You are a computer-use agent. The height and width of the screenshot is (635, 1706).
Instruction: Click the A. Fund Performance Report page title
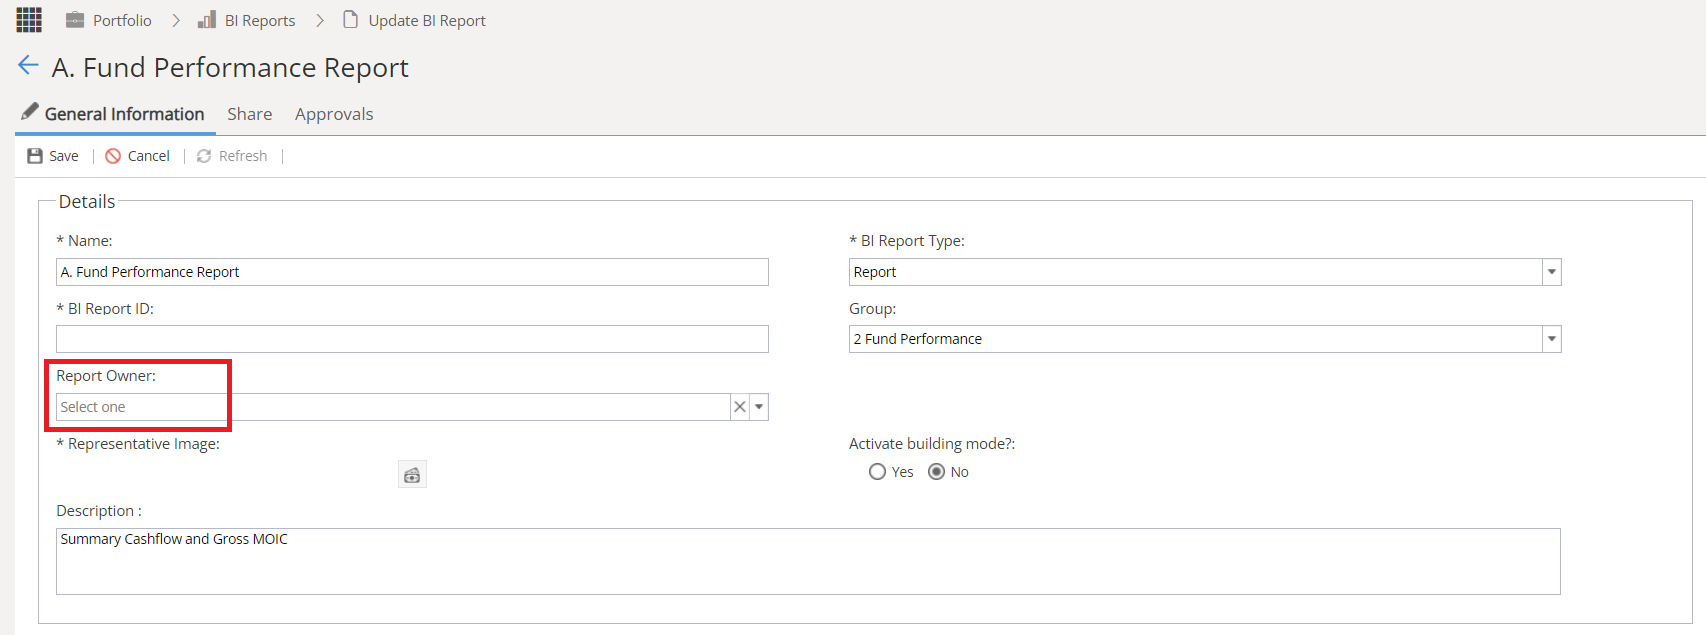click(230, 67)
